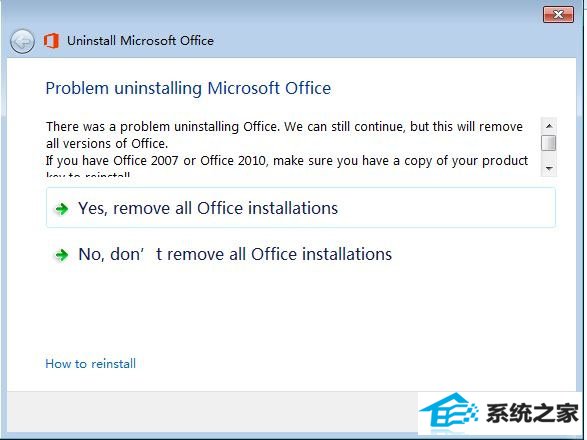
Task: Close the Uninstall Microsoft Office dialog
Action: click(558, 15)
